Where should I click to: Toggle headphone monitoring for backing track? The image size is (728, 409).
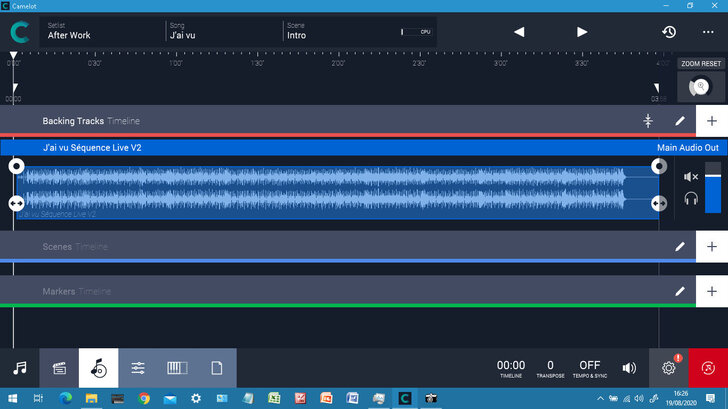[x=690, y=199]
